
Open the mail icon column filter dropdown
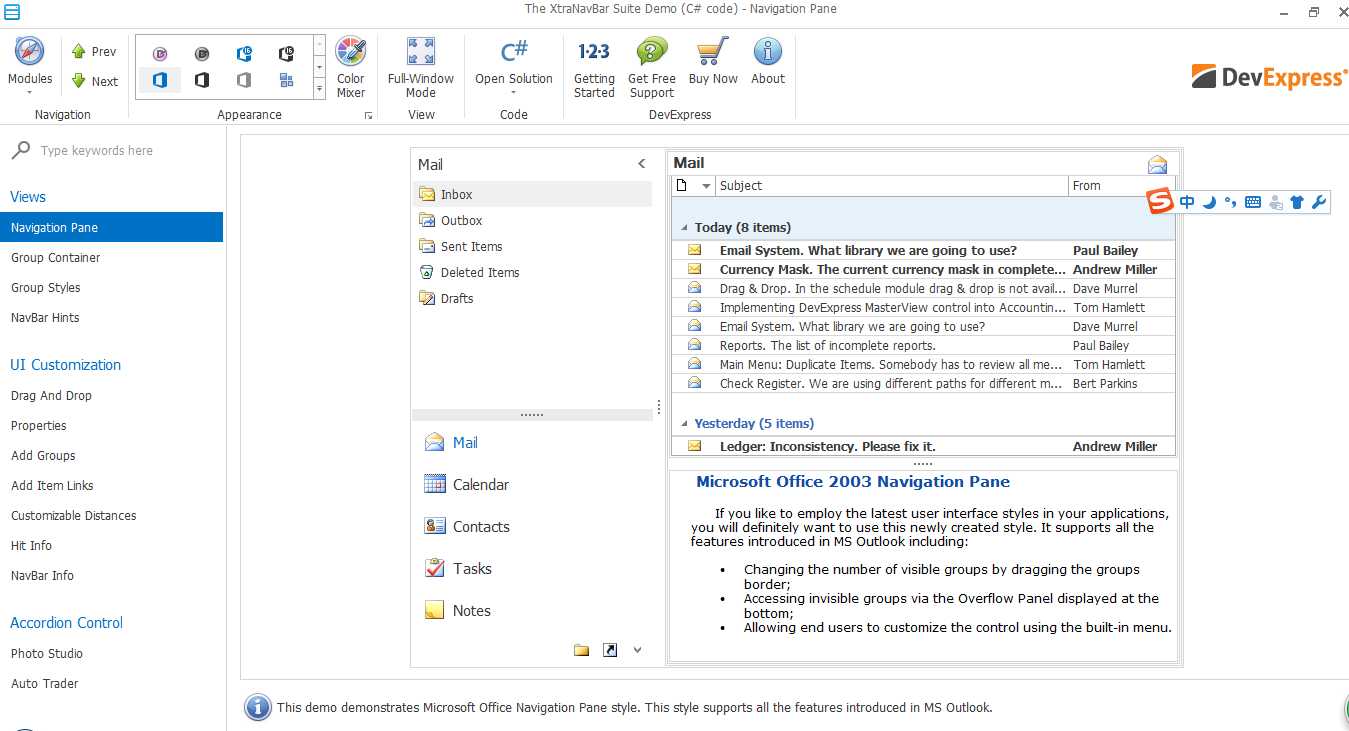tap(706, 186)
